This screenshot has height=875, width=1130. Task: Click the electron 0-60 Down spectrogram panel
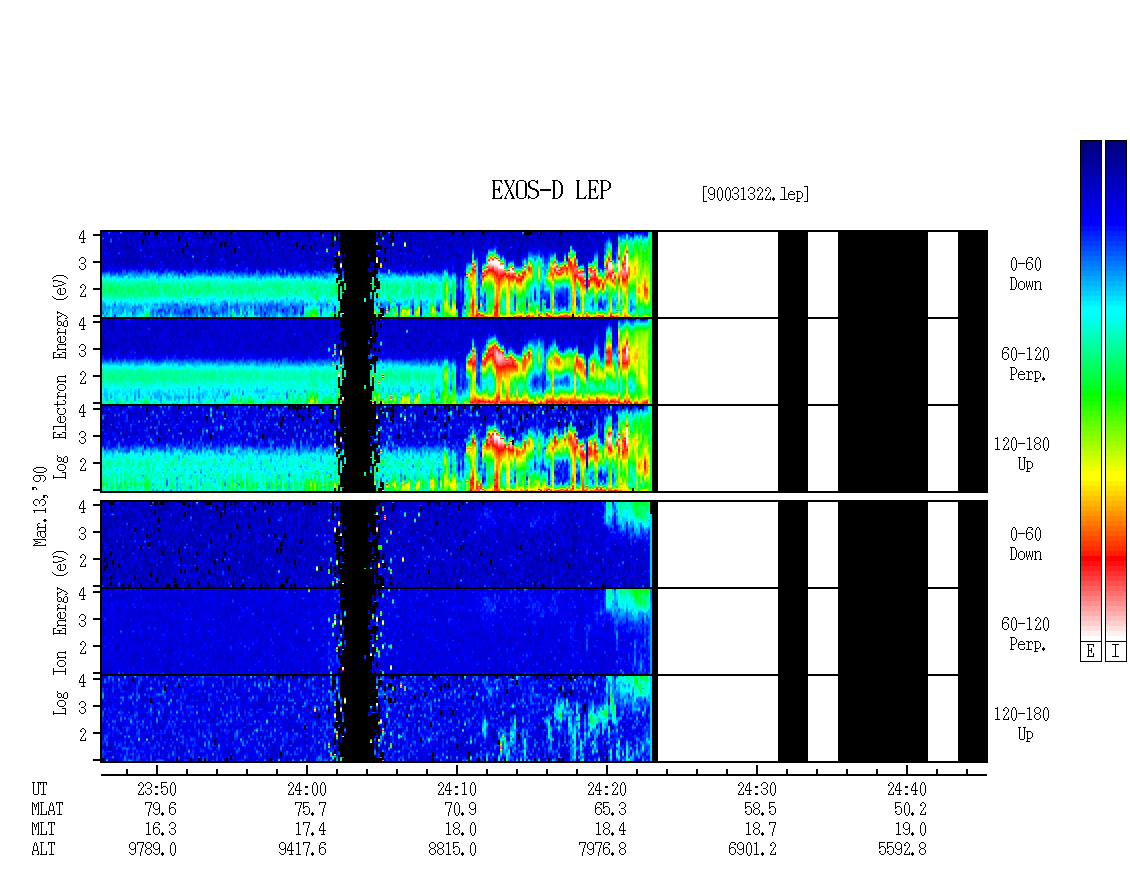click(544, 274)
